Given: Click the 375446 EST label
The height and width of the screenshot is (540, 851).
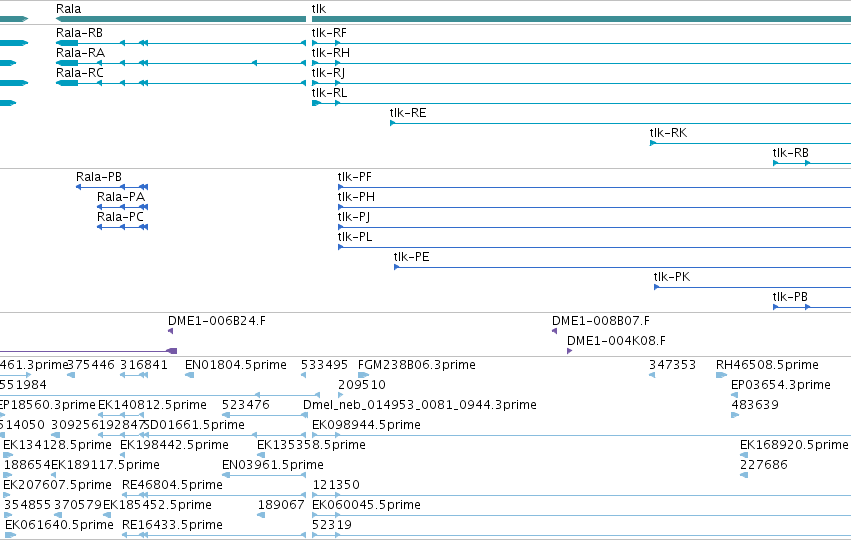Looking at the screenshot, I should (91, 365).
